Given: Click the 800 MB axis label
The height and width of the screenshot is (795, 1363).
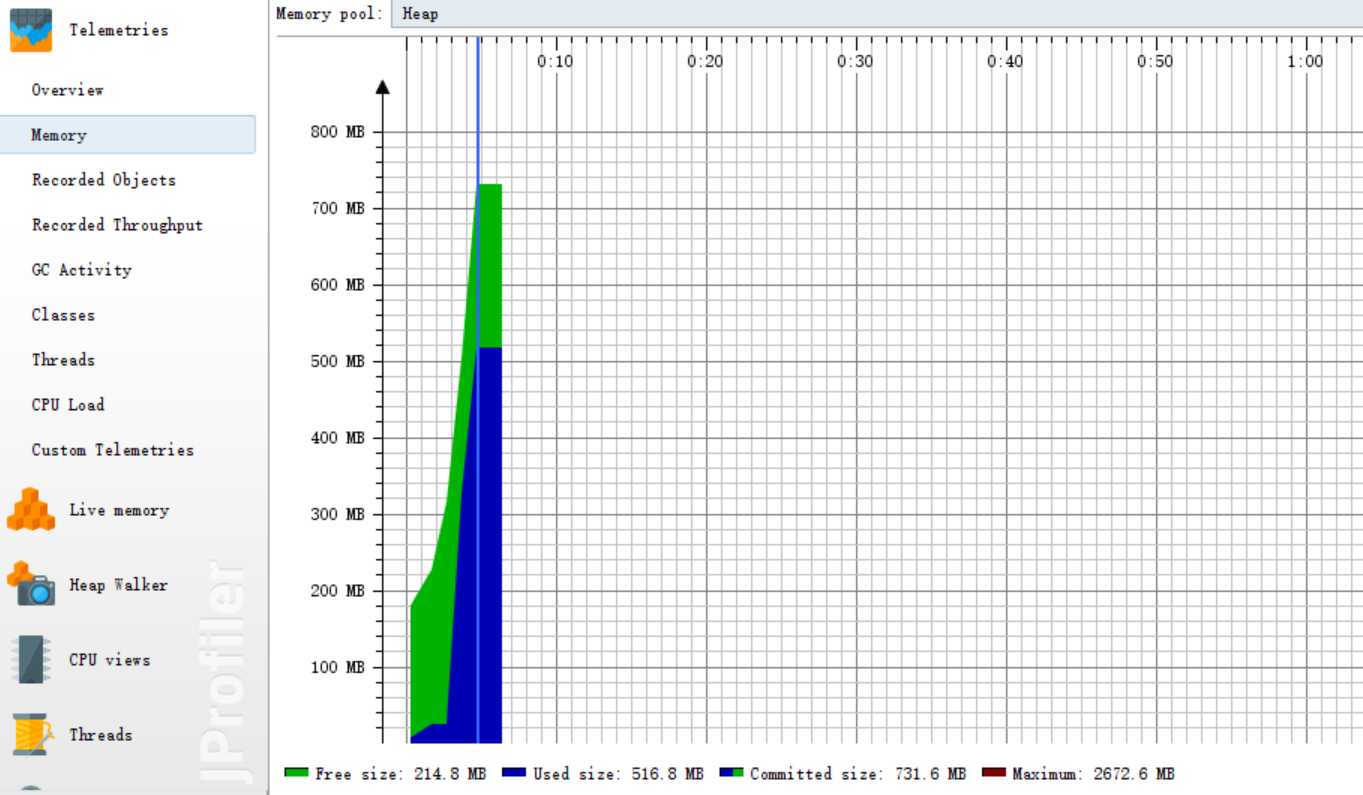Looking at the screenshot, I should [x=340, y=132].
